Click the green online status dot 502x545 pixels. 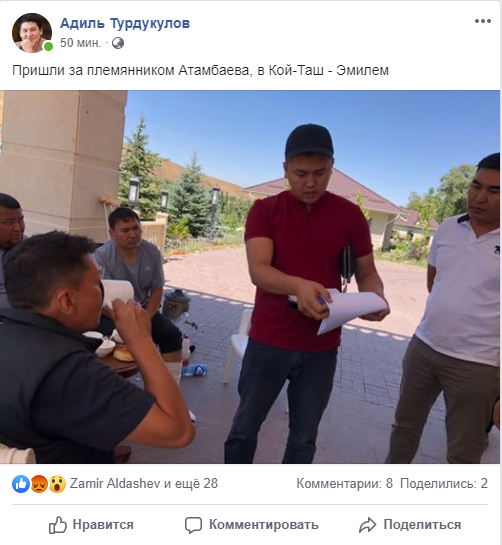click(48, 46)
